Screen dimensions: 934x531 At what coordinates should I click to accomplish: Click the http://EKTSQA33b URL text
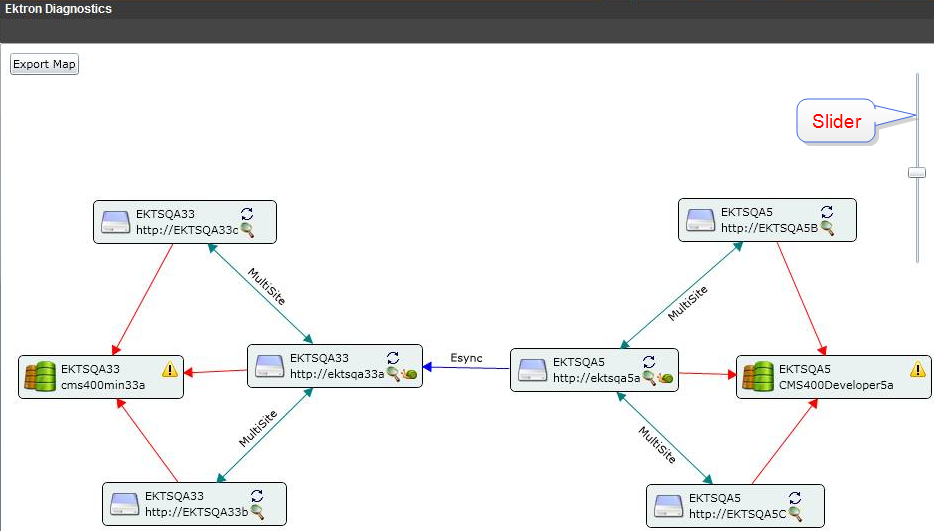click(x=197, y=512)
